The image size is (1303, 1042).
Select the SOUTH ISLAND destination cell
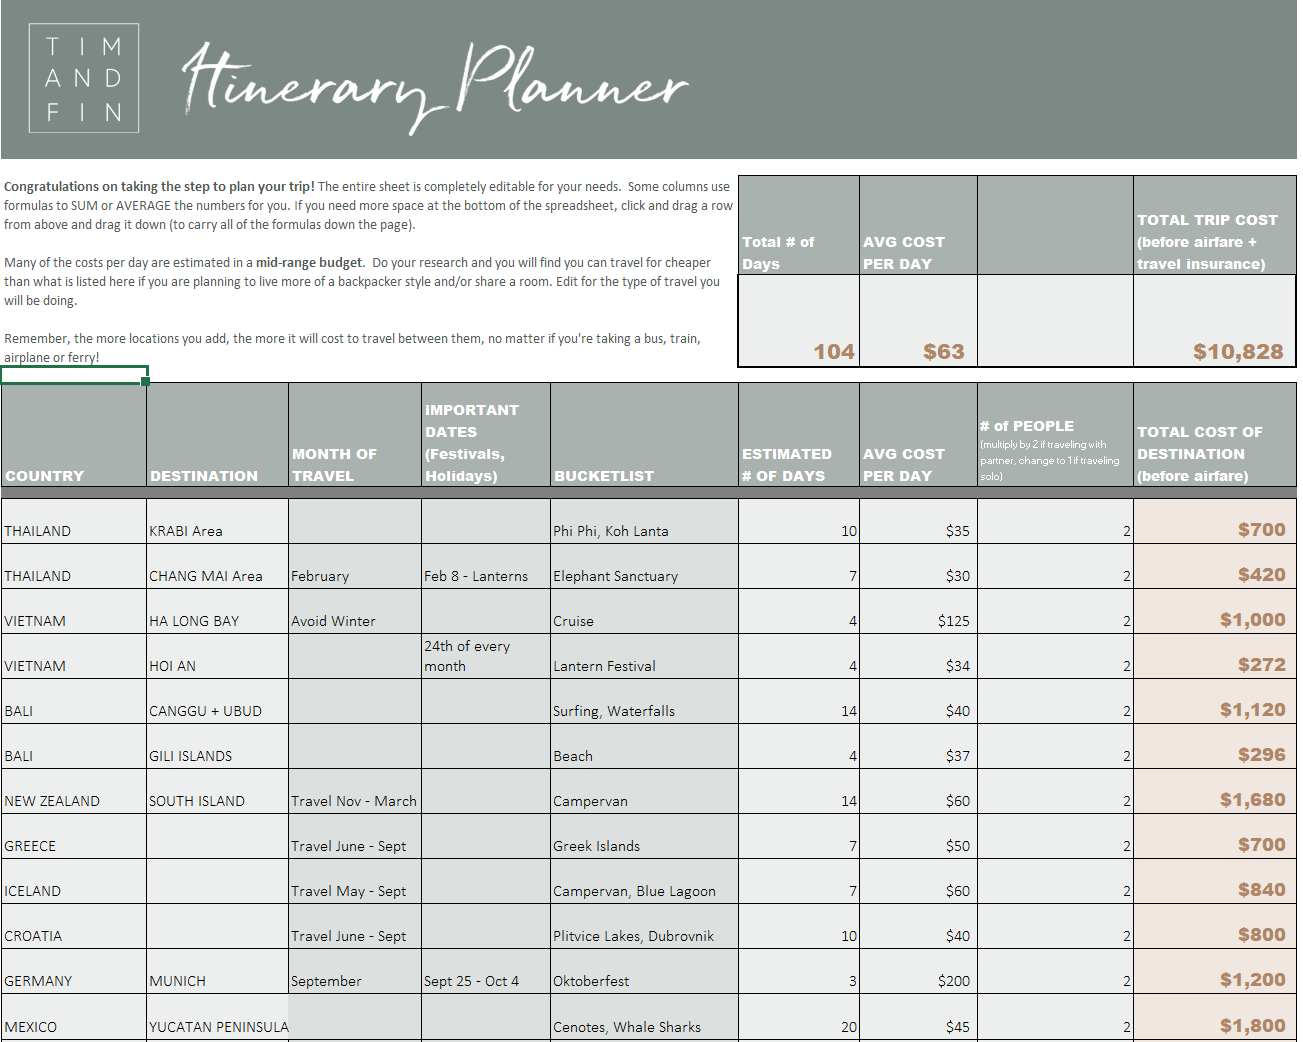[217, 791]
